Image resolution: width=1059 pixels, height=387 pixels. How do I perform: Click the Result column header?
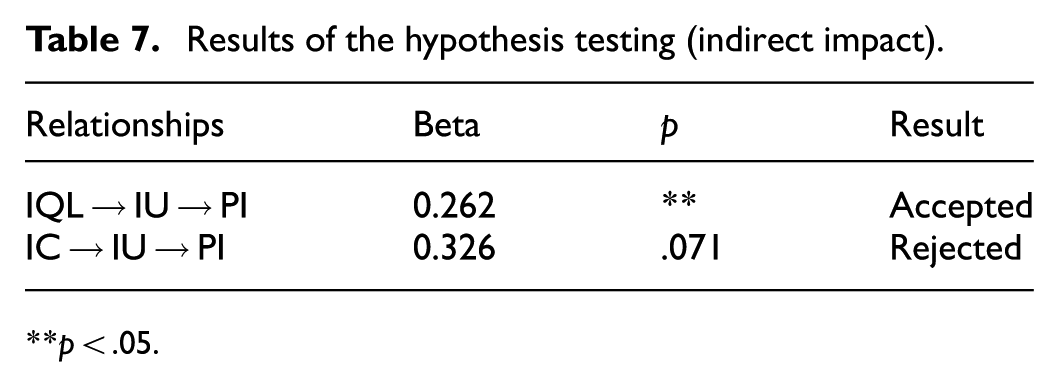[x=936, y=125]
